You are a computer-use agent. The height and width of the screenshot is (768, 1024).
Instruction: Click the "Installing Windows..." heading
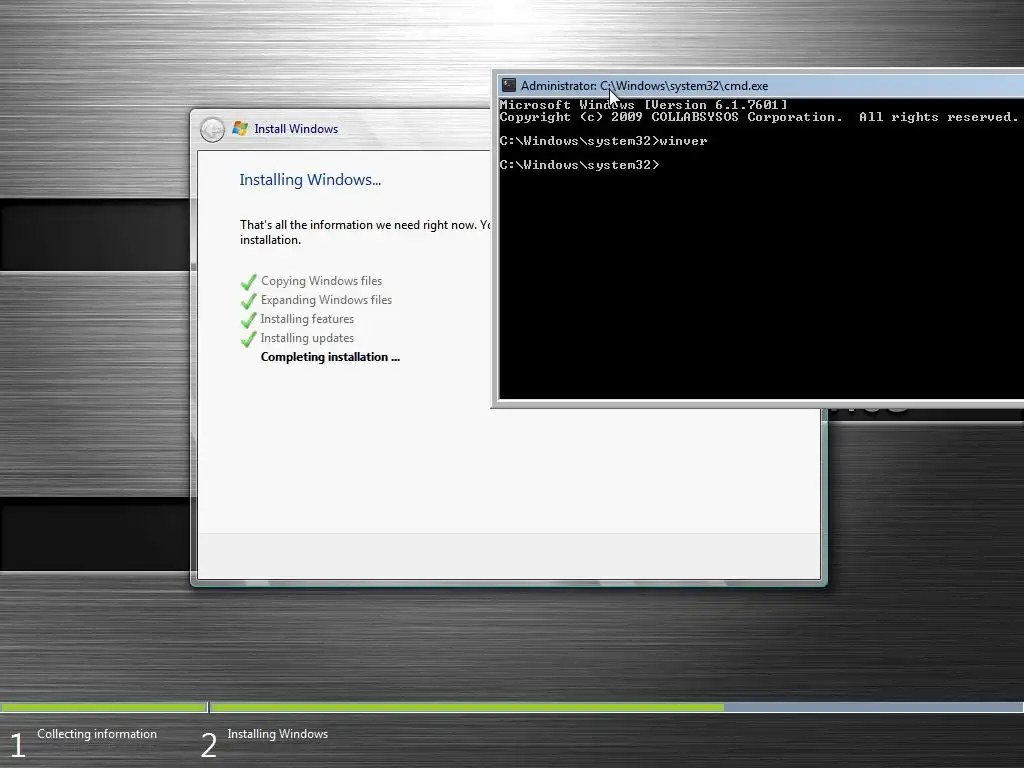310,180
